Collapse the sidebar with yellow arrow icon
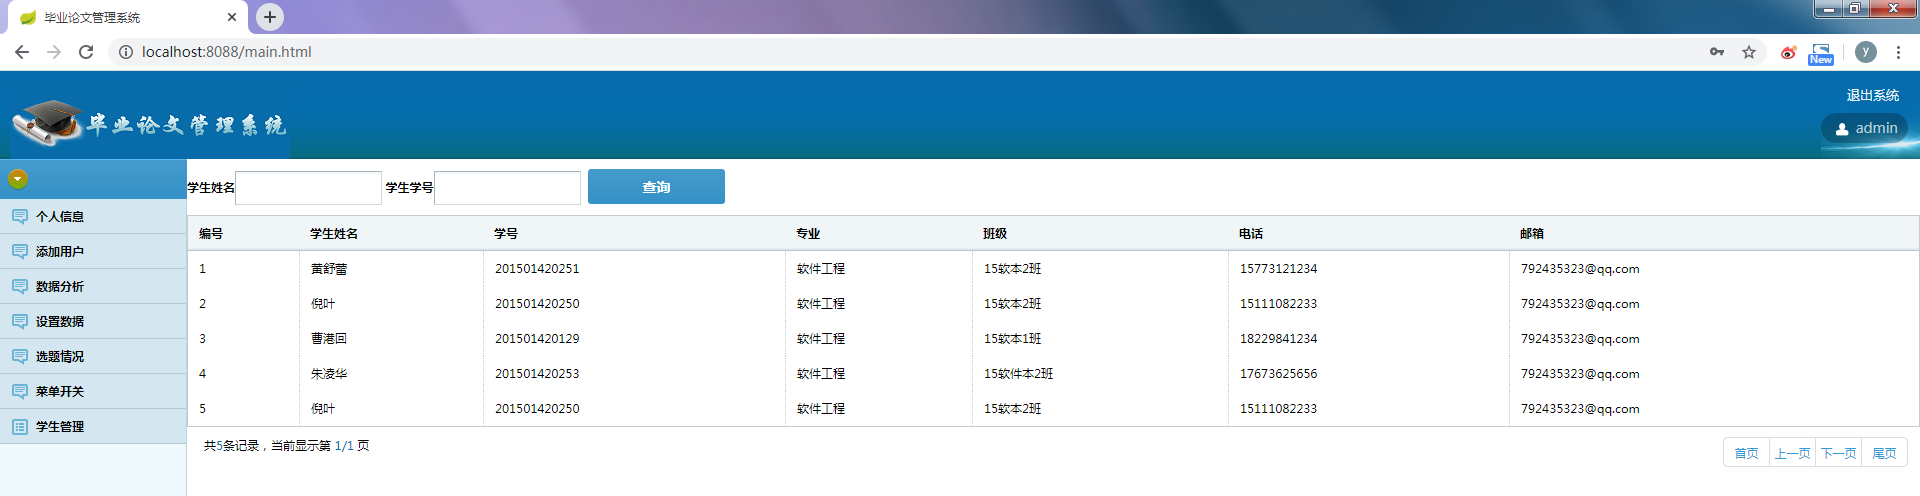Image resolution: width=1920 pixels, height=496 pixels. [18, 179]
